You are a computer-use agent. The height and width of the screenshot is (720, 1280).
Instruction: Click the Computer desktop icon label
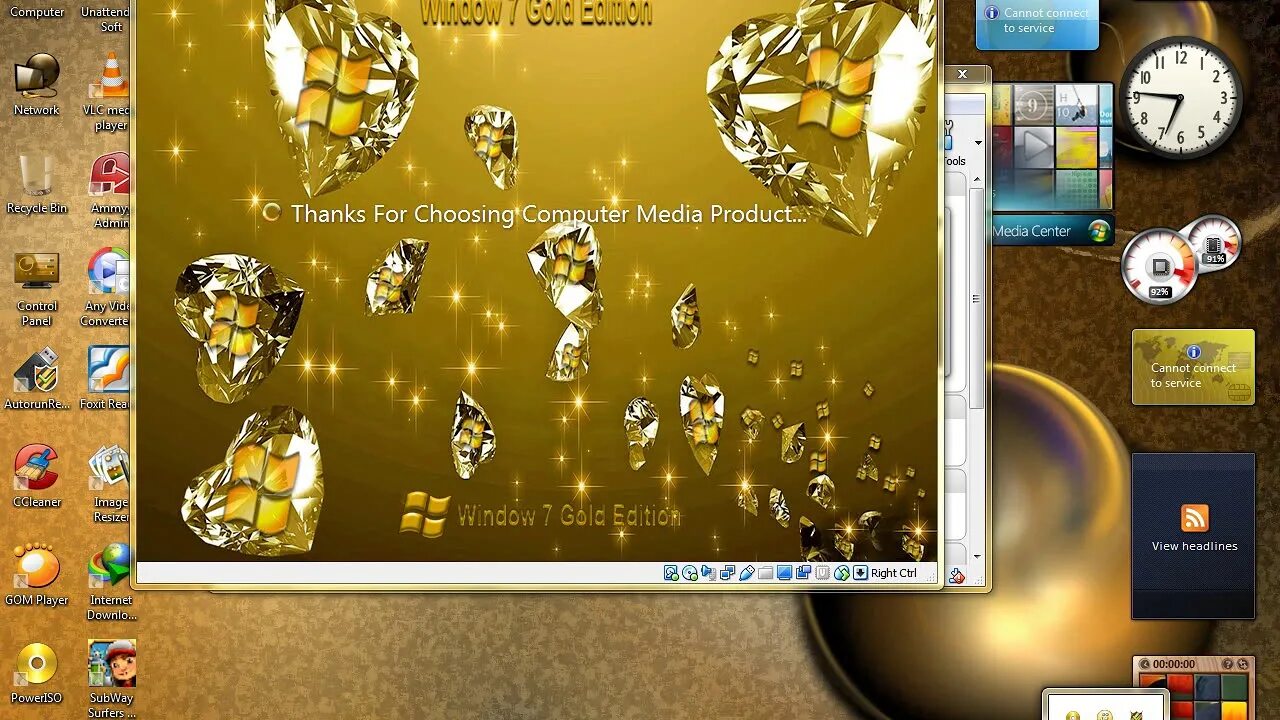pos(37,12)
